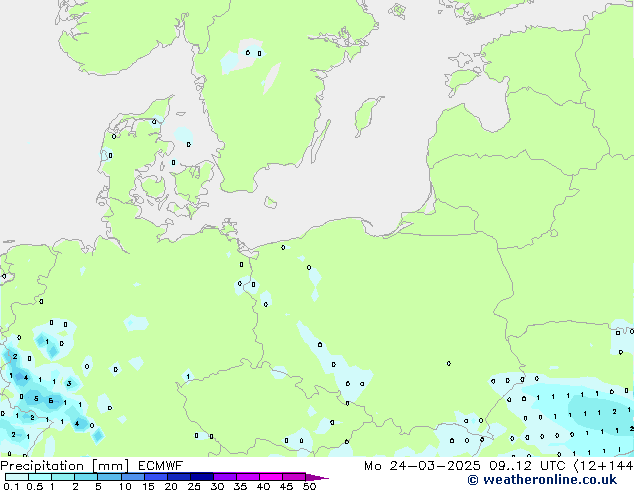Click the weatheronline.co.uk copyright link
634x490 pixels.
point(542,480)
